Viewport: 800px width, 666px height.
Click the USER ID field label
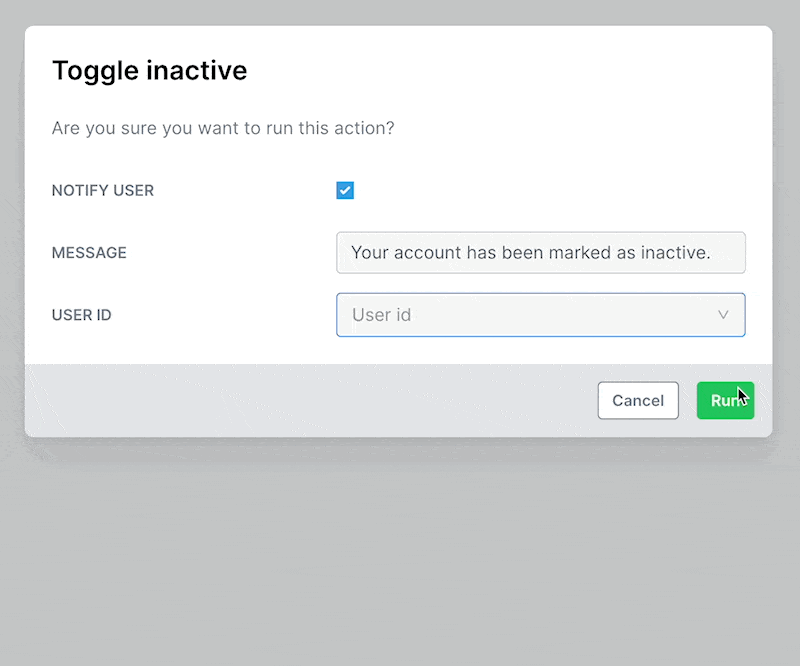pyautogui.click(x=82, y=315)
